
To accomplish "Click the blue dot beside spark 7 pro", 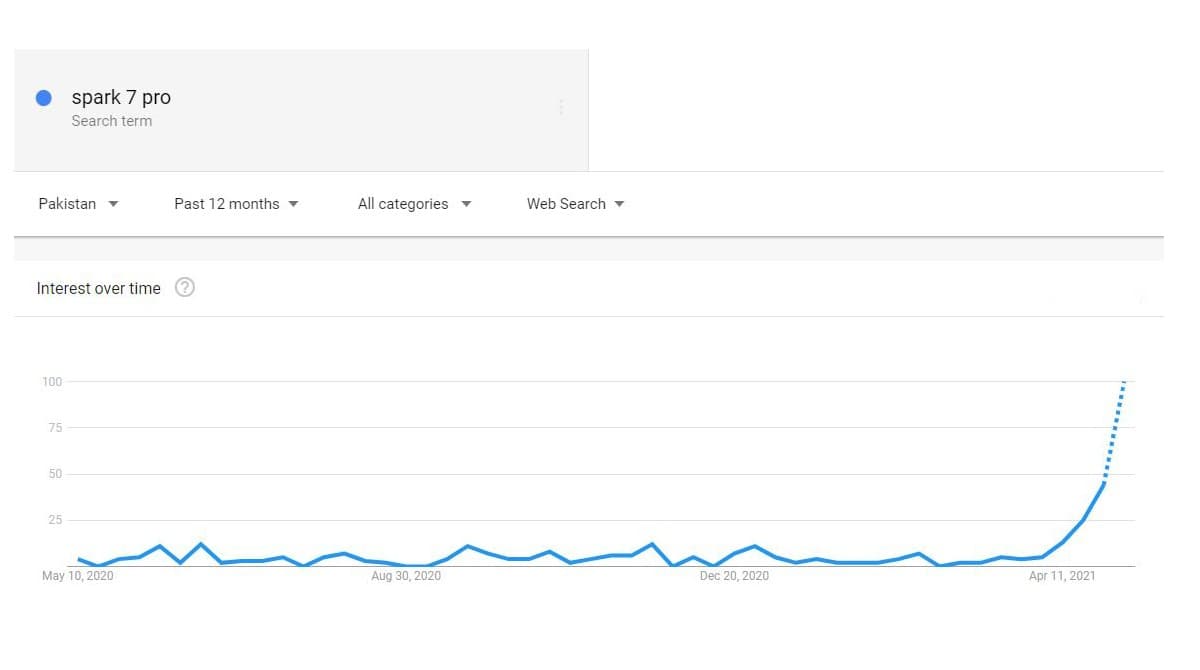I will pyautogui.click(x=44, y=98).
